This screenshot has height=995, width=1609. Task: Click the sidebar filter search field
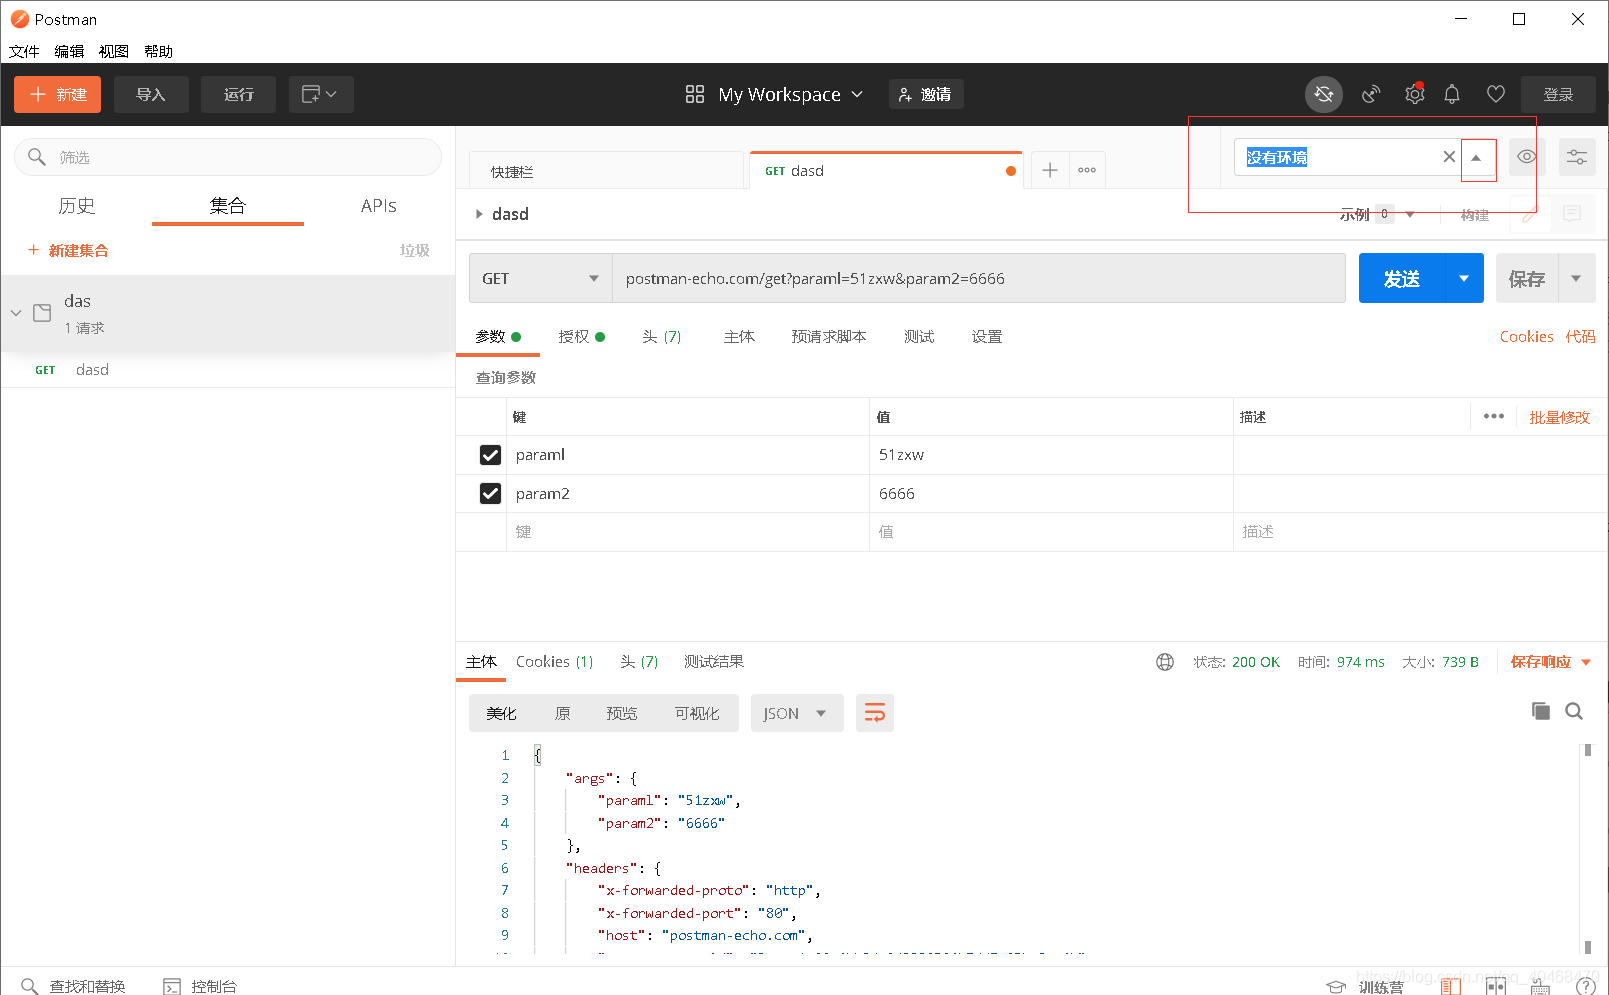(228, 157)
